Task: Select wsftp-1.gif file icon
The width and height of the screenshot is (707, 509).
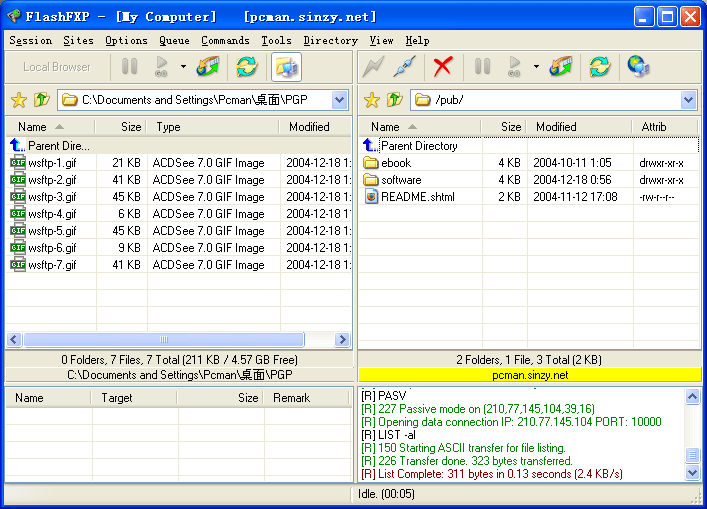Action: (18, 162)
